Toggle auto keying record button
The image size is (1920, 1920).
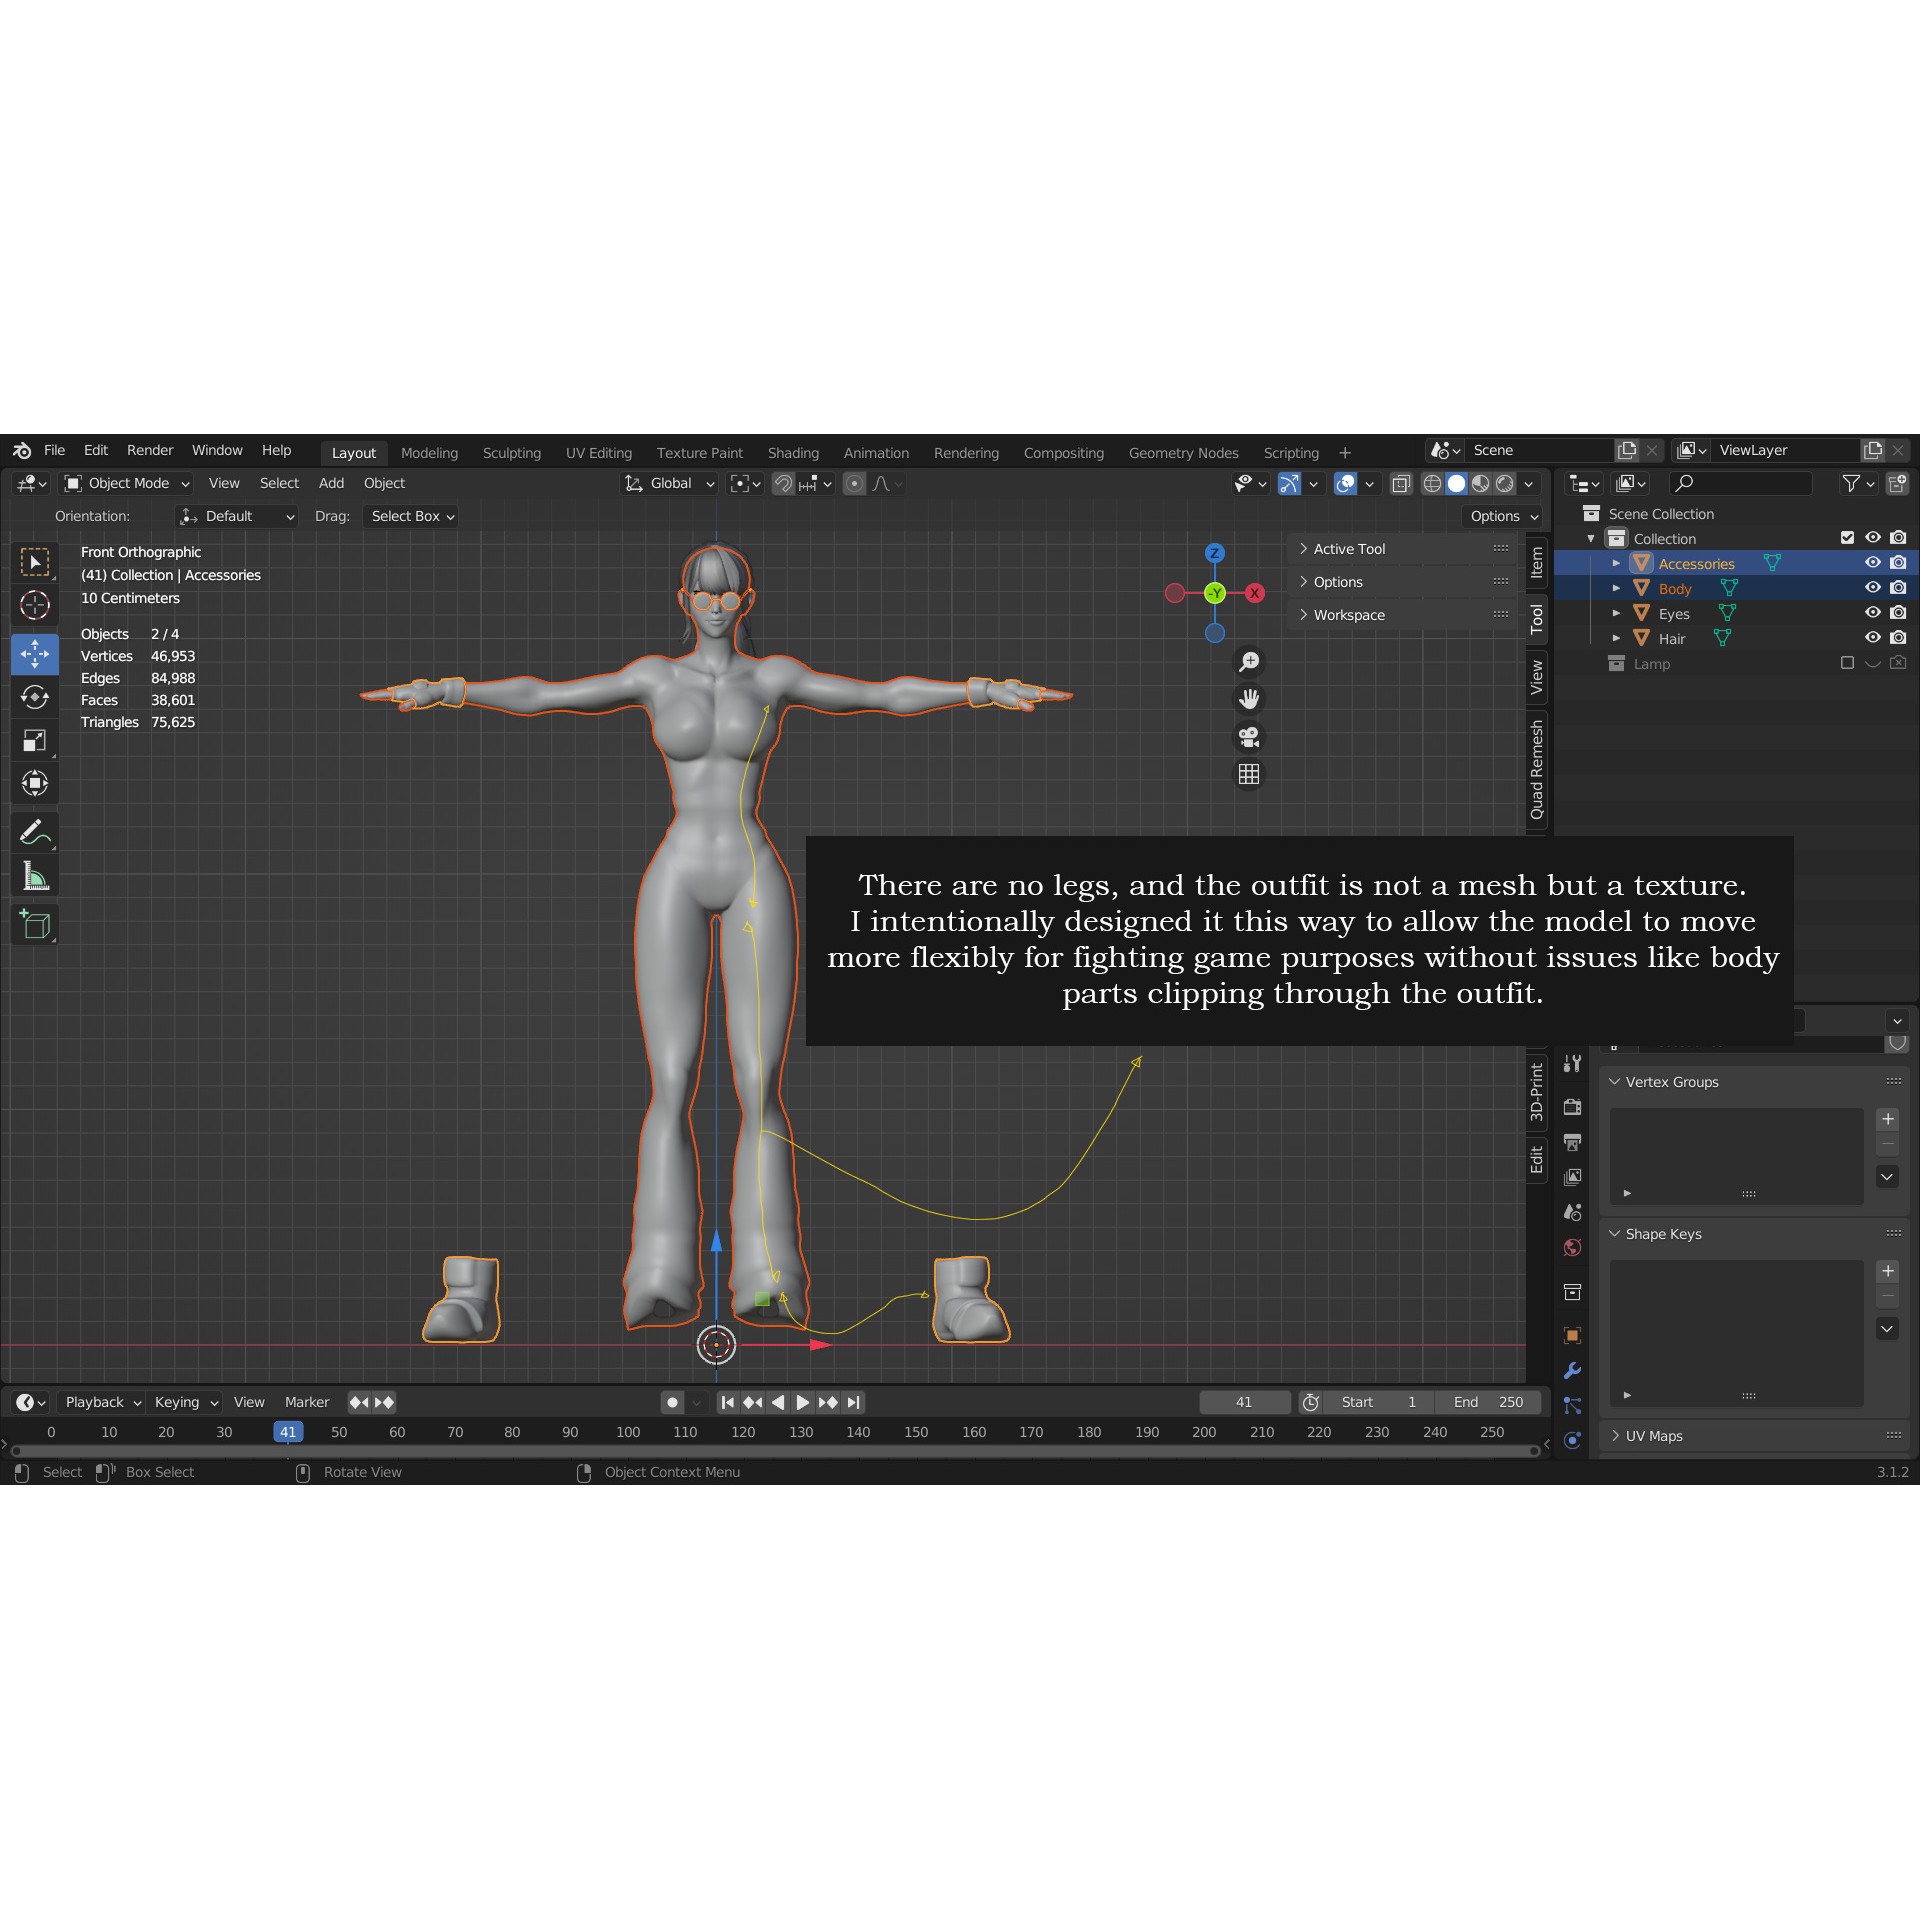tap(673, 1402)
